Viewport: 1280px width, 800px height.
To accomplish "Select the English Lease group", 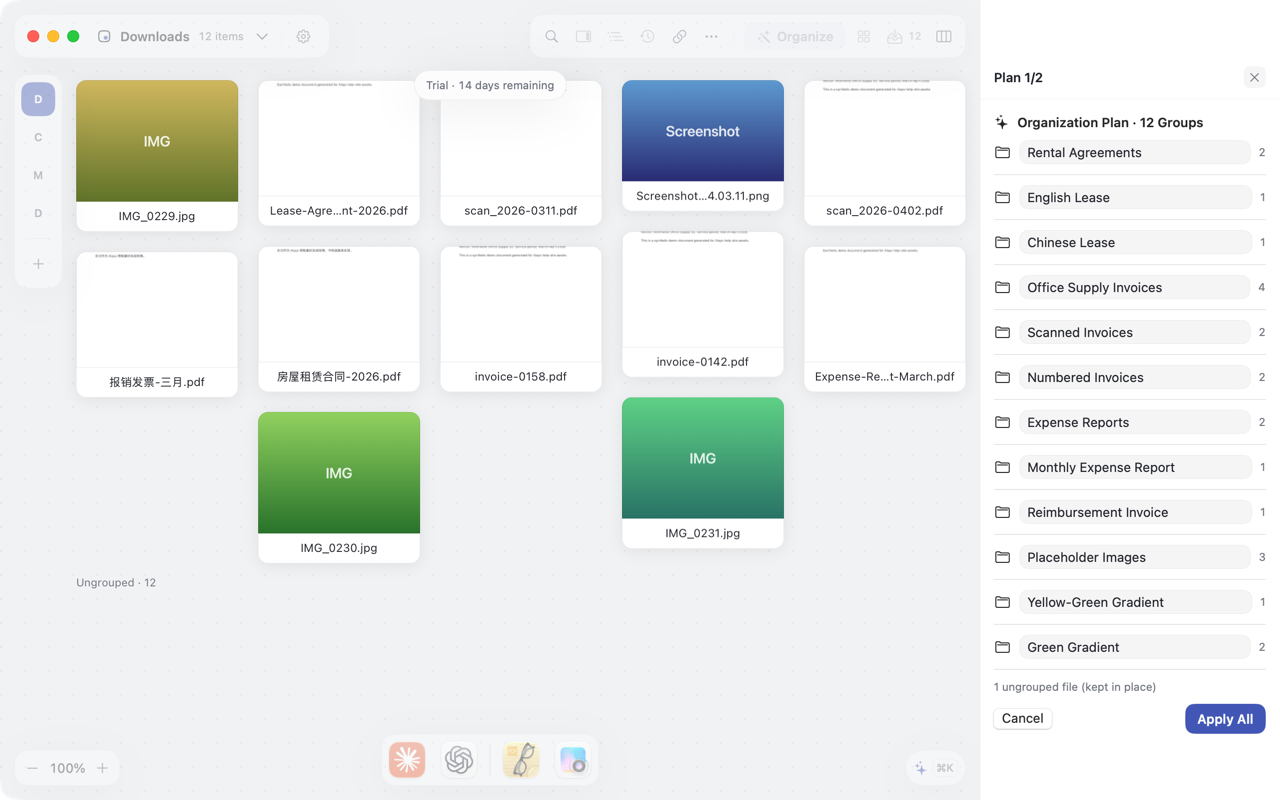I will coord(1134,197).
